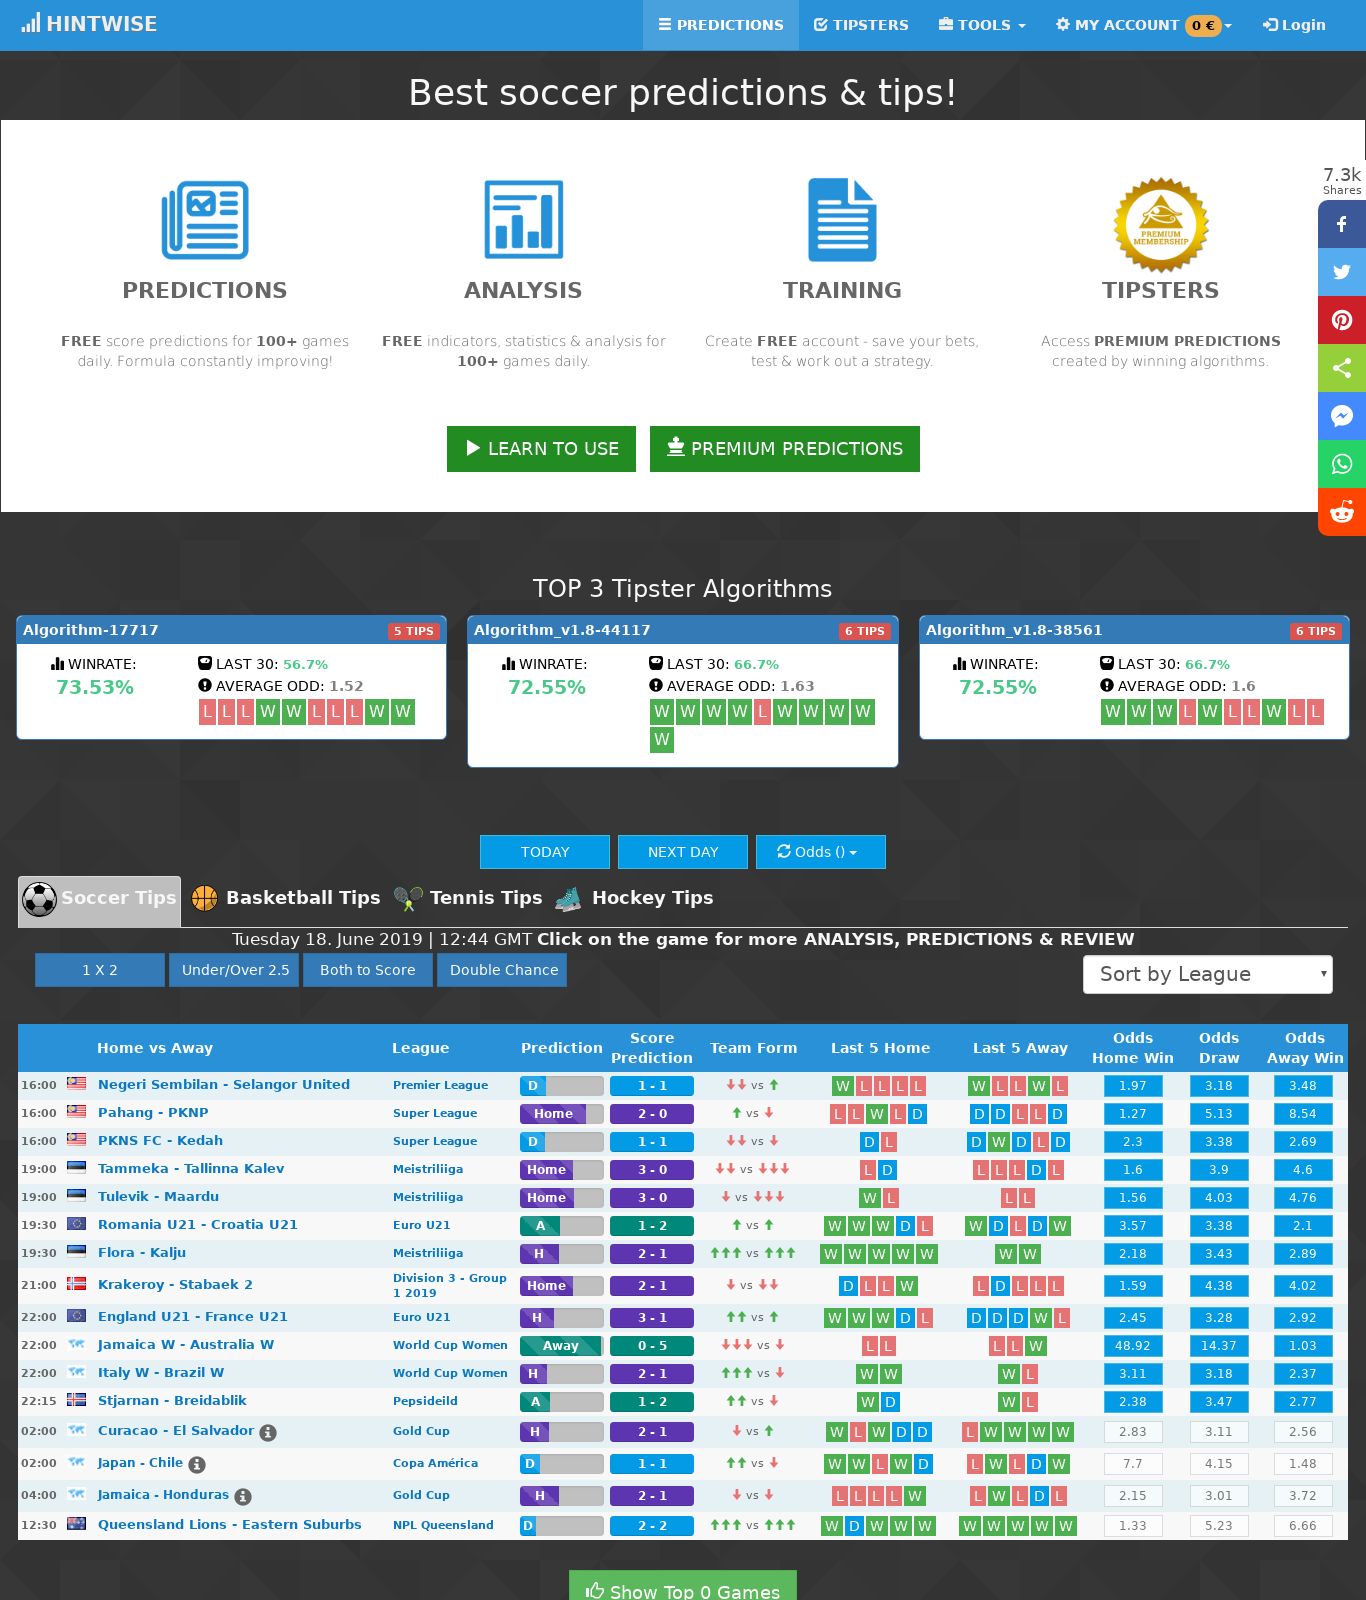Screen dimensions: 1366x1600
Task: Click score prediction 0 - 5
Action: pyautogui.click(x=652, y=1346)
